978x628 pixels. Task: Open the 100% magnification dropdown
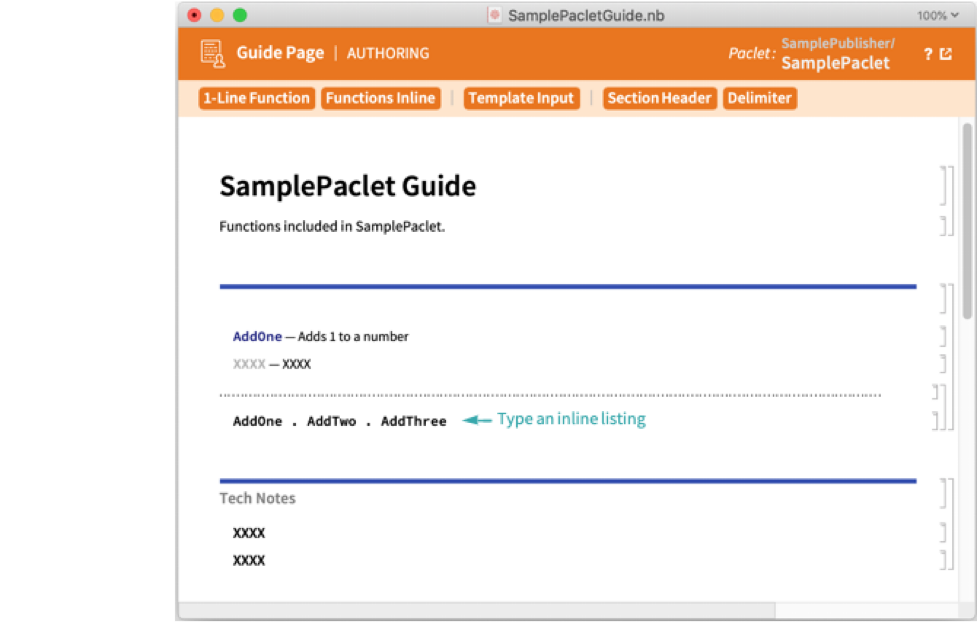pyautogui.click(x=937, y=15)
